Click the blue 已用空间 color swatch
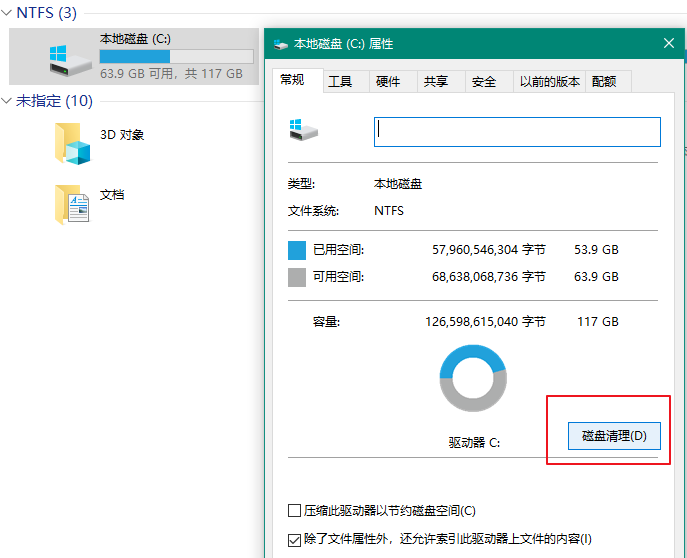This screenshot has width=687, height=558. tap(297, 249)
